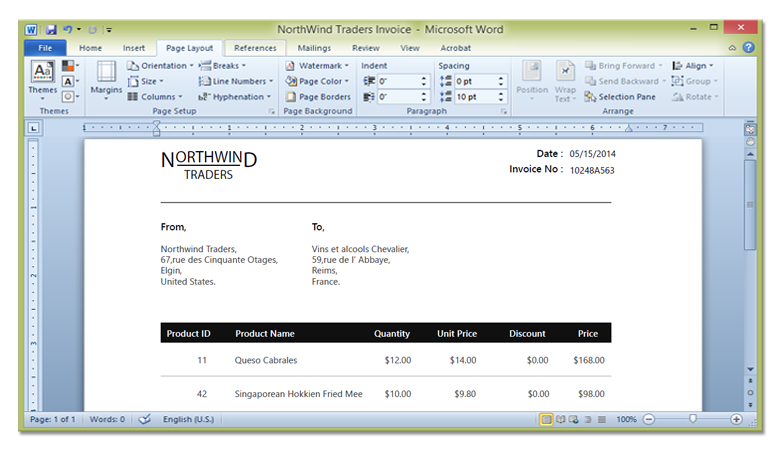Screen dimensions: 780x451
Task: Switch to Web Layout view
Action: 574,420
